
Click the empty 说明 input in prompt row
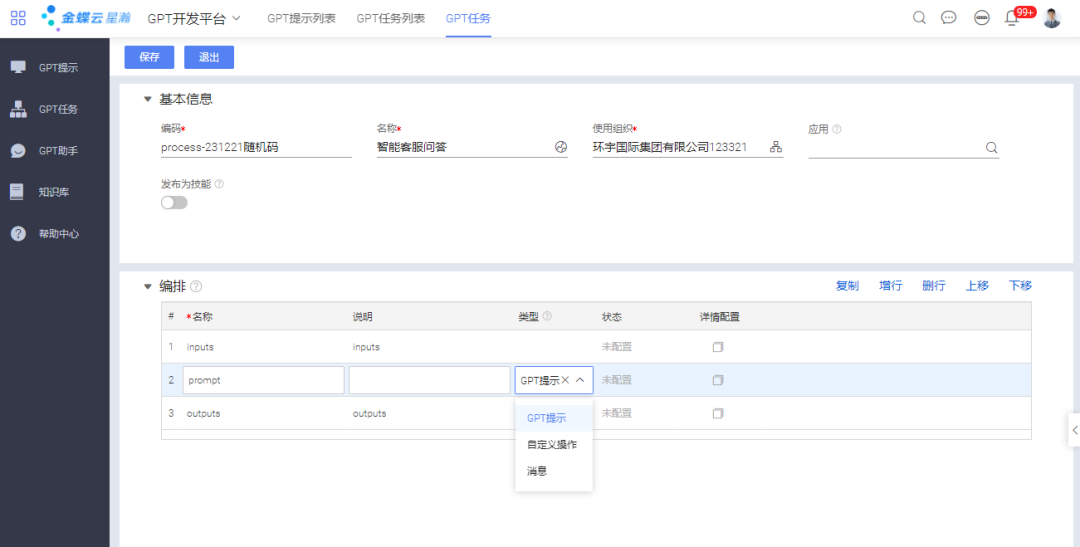click(x=430, y=380)
